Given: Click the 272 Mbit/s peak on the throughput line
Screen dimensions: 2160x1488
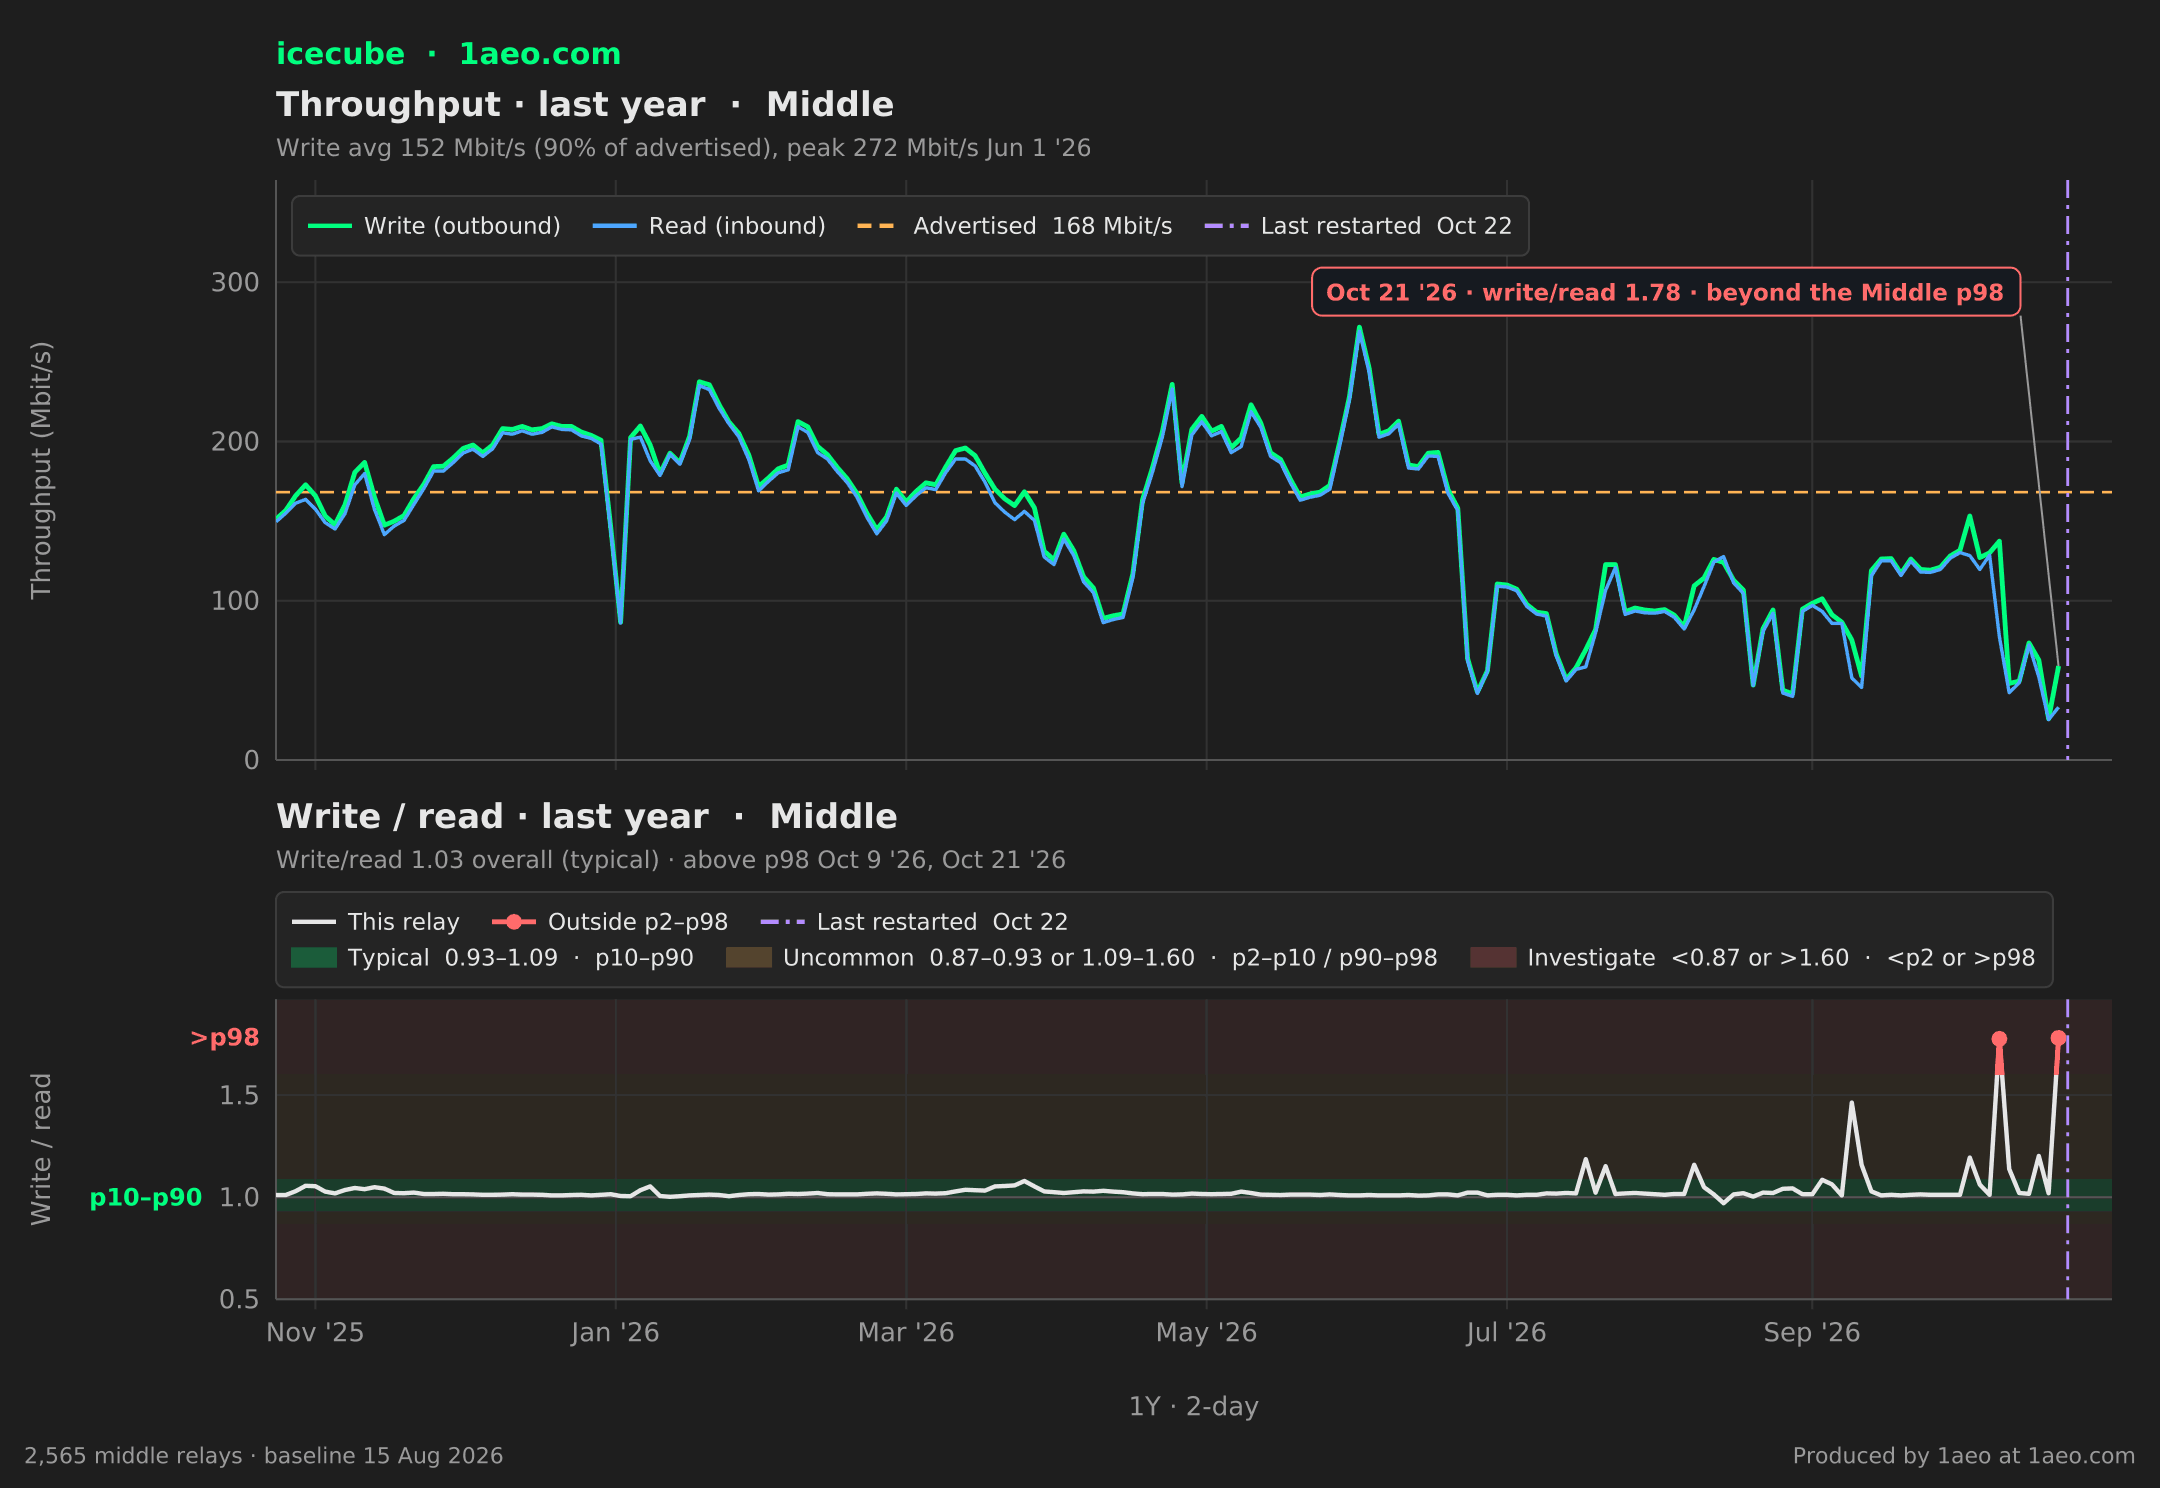Looking at the screenshot, I should point(1359,327).
